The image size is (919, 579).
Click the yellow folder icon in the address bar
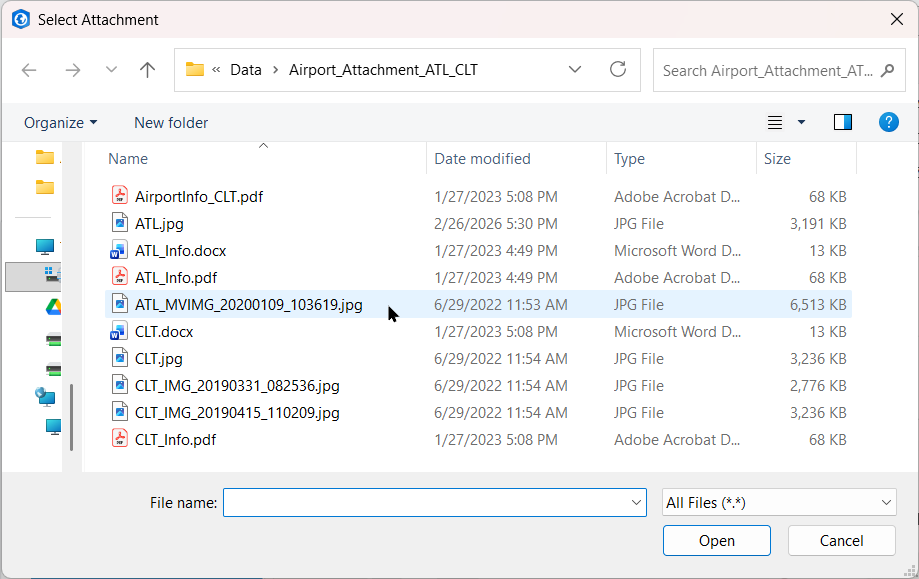tap(195, 70)
